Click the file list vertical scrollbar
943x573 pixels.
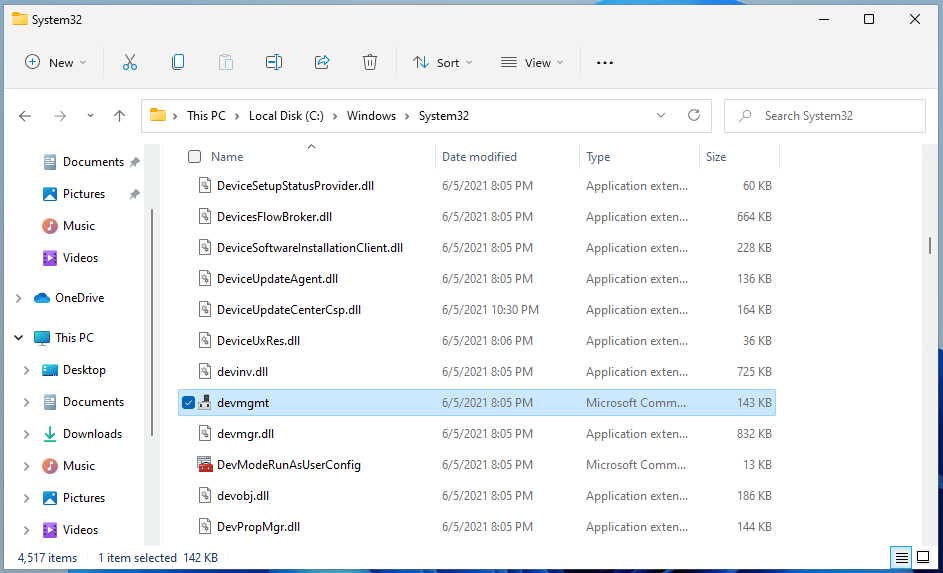pos(931,246)
